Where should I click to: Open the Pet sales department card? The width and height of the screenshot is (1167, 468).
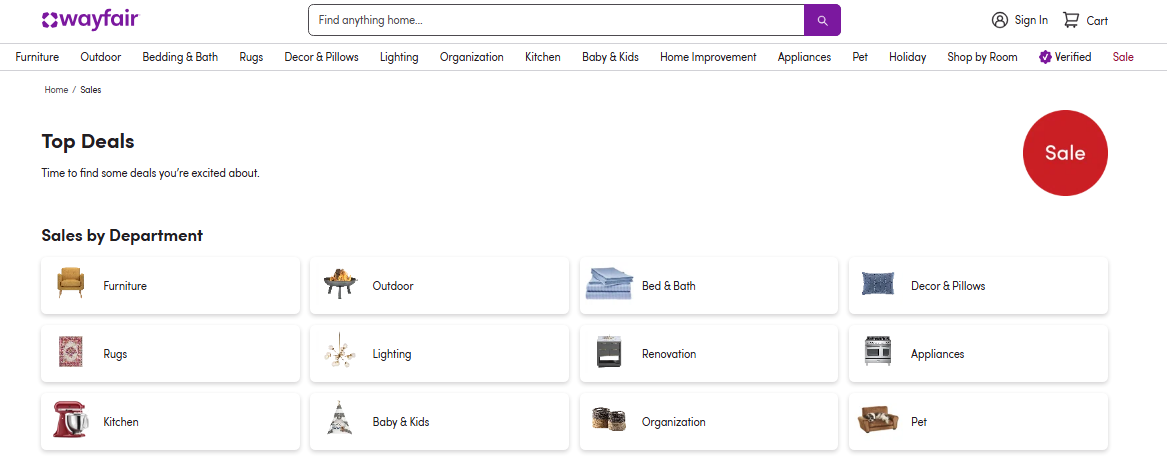point(978,422)
